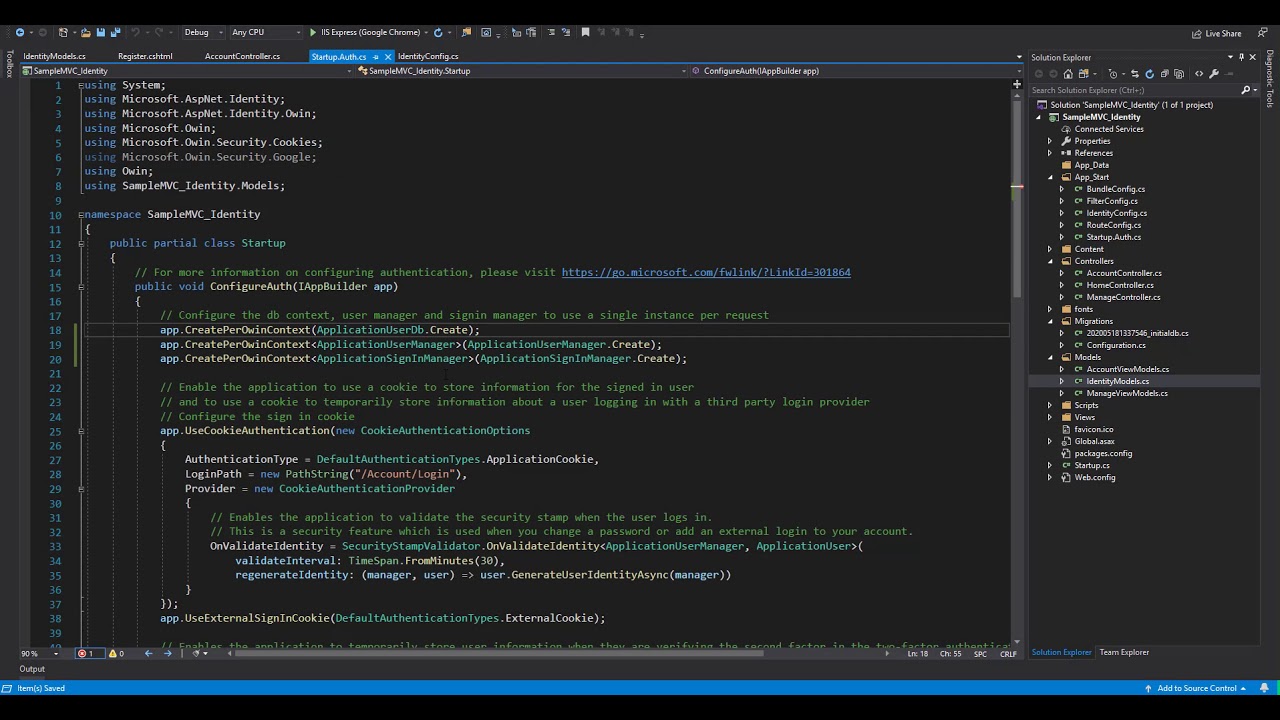Collapse the Migrations folder

coord(1050,321)
